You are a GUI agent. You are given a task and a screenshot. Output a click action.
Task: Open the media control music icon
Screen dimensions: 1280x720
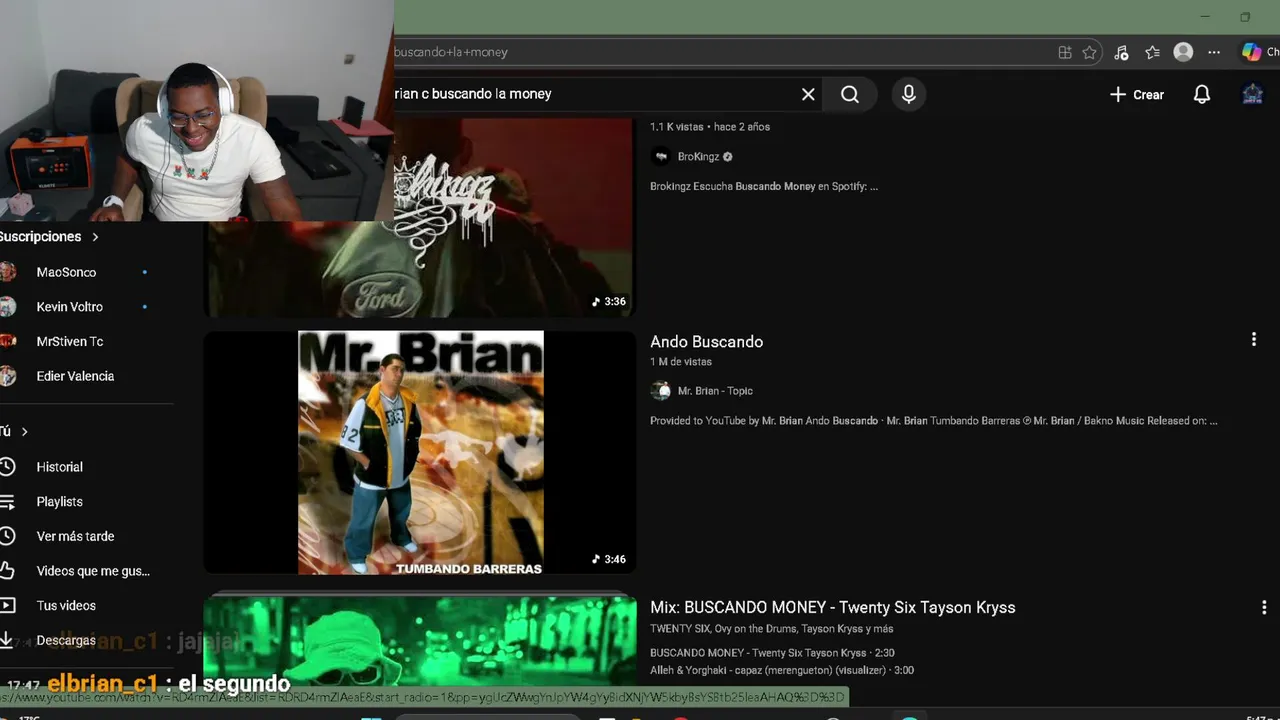pyautogui.click(x=1121, y=52)
